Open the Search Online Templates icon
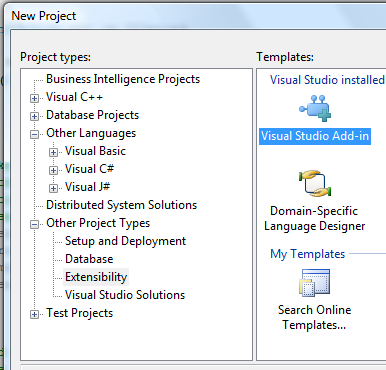 [315, 283]
